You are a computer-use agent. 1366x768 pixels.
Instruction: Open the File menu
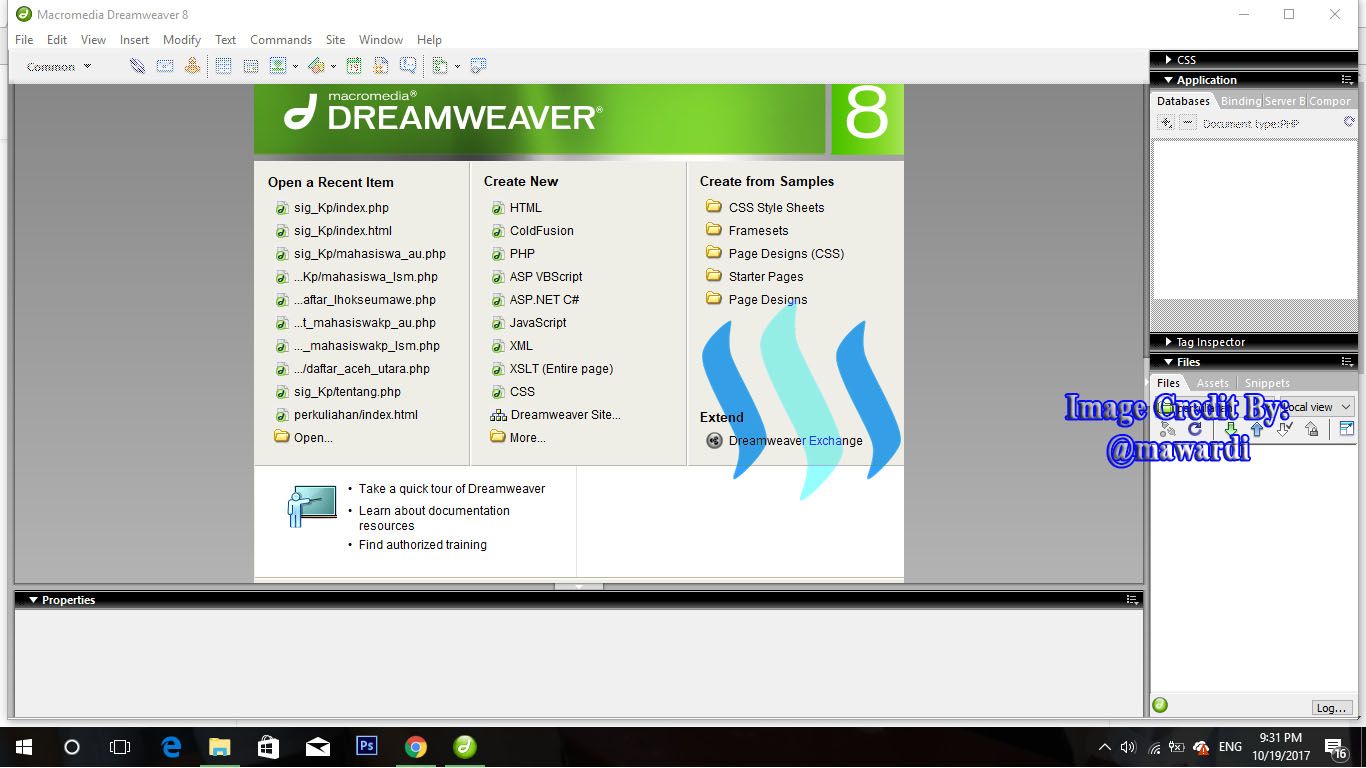coord(24,40)
